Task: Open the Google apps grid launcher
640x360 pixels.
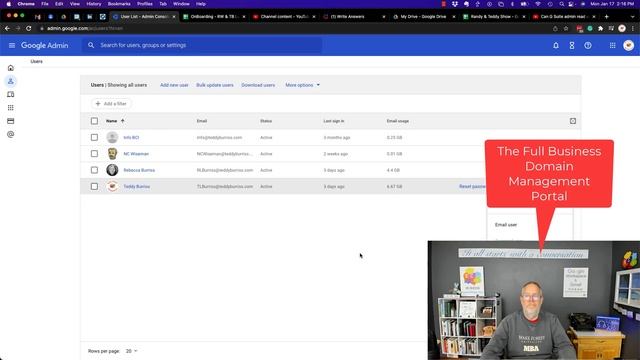Action: click(x=613, y=46)
